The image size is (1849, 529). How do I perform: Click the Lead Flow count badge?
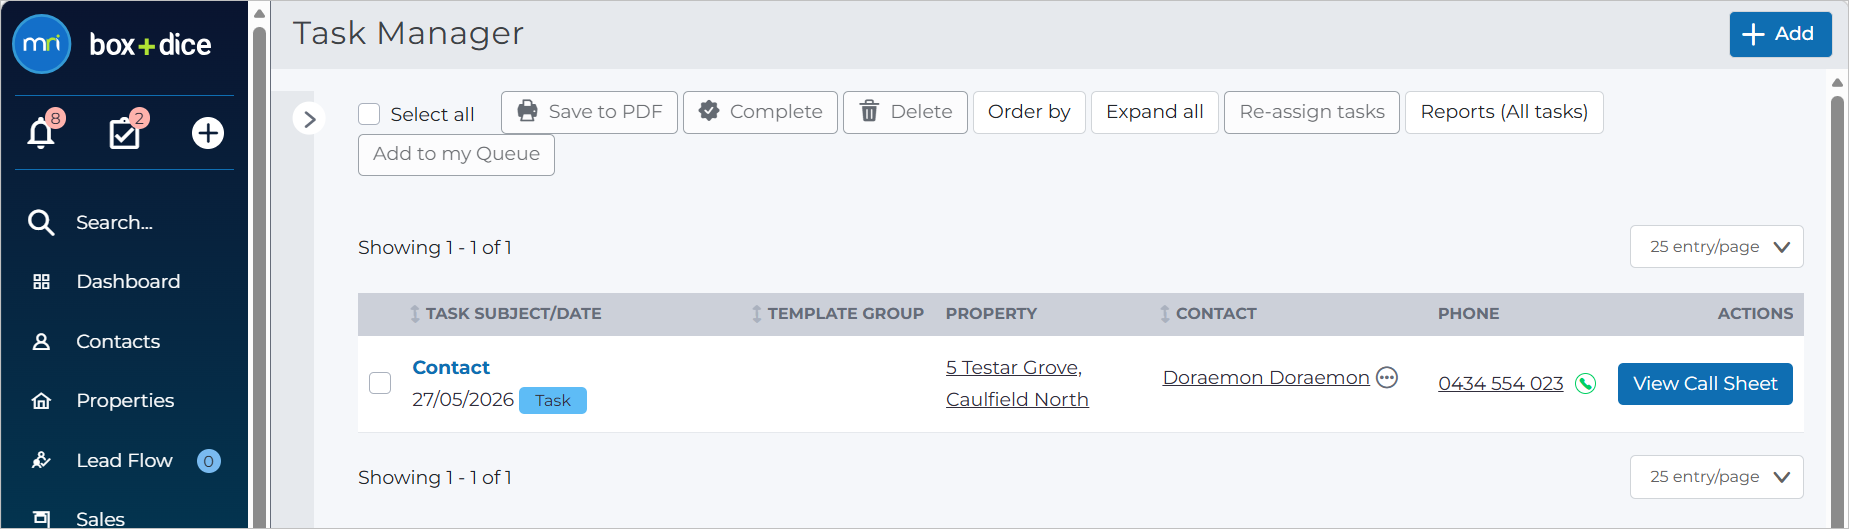point(209,461)
